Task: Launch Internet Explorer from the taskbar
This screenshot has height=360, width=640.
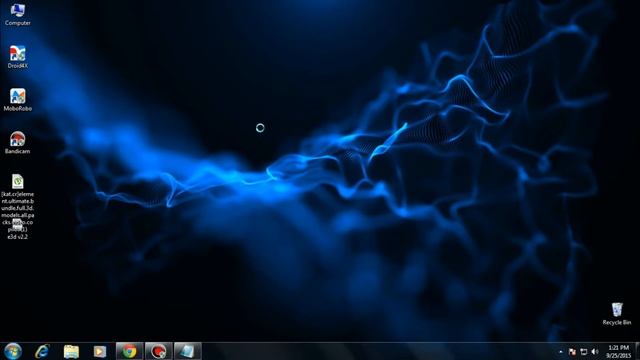Action: click(42, 351)
